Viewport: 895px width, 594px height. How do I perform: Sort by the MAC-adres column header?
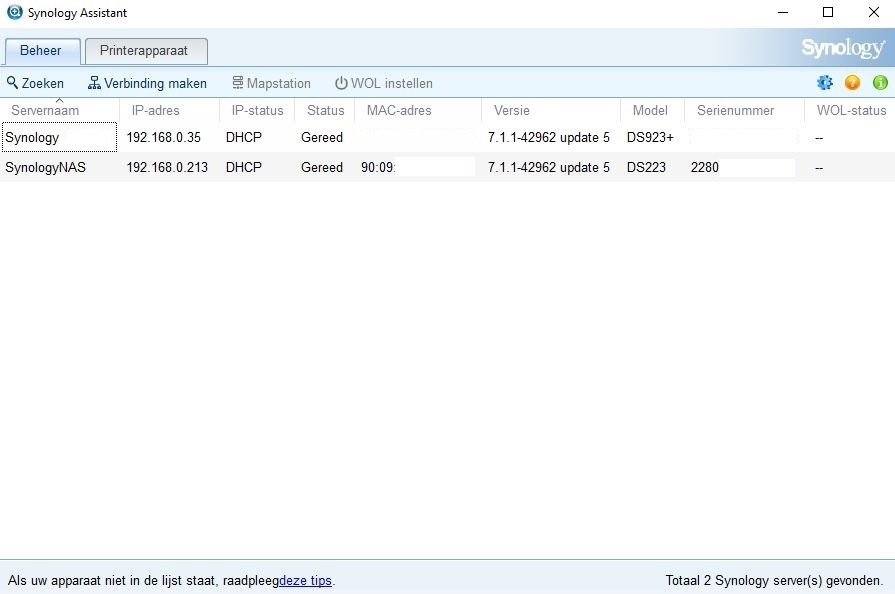coord(418,110)
